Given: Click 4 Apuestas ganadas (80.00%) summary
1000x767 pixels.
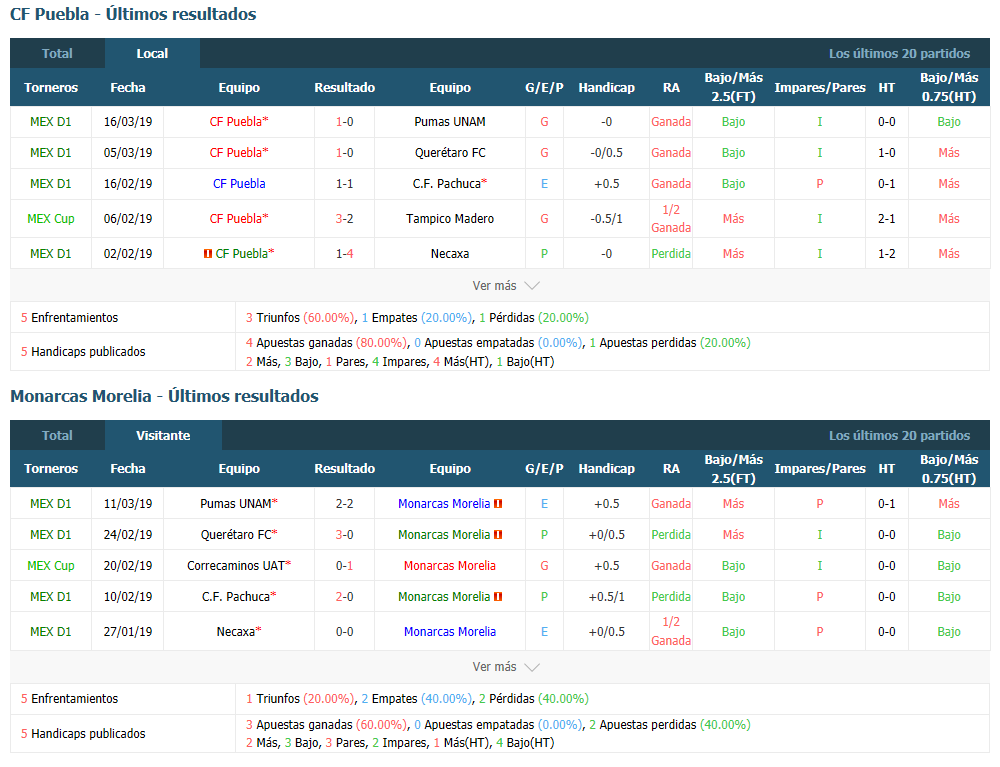Looking at the screenshot, I should click(326, 343).
